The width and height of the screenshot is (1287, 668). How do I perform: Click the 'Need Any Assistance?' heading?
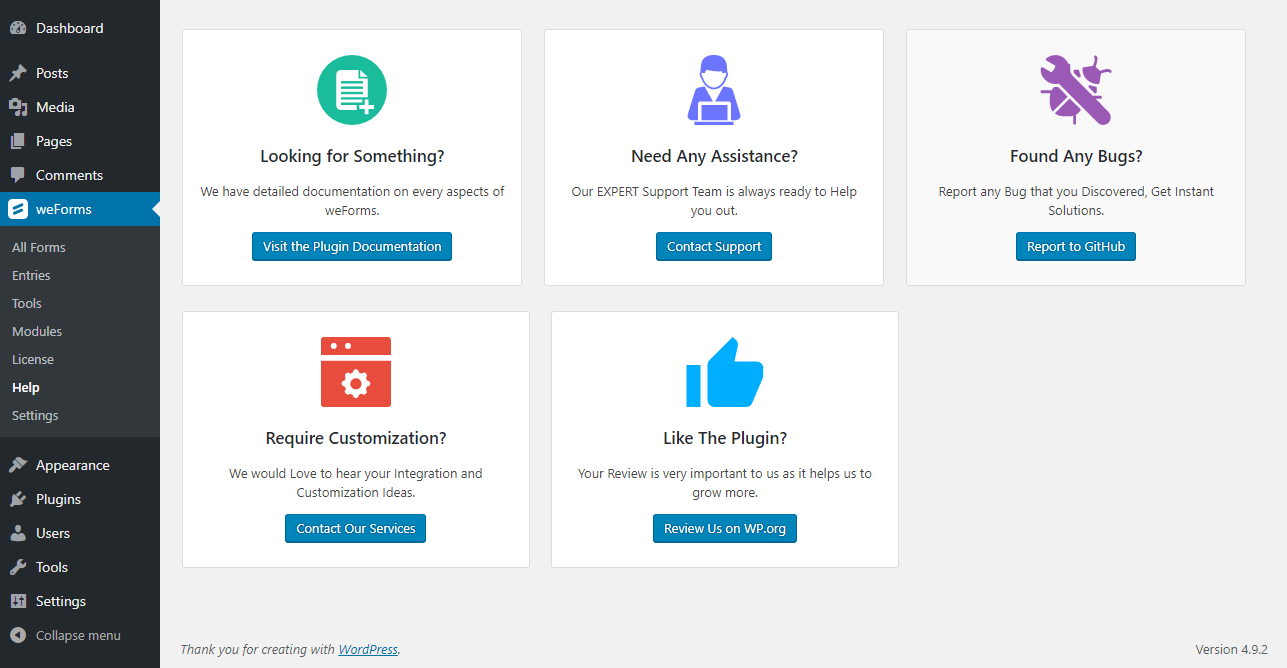click(714, 156)
